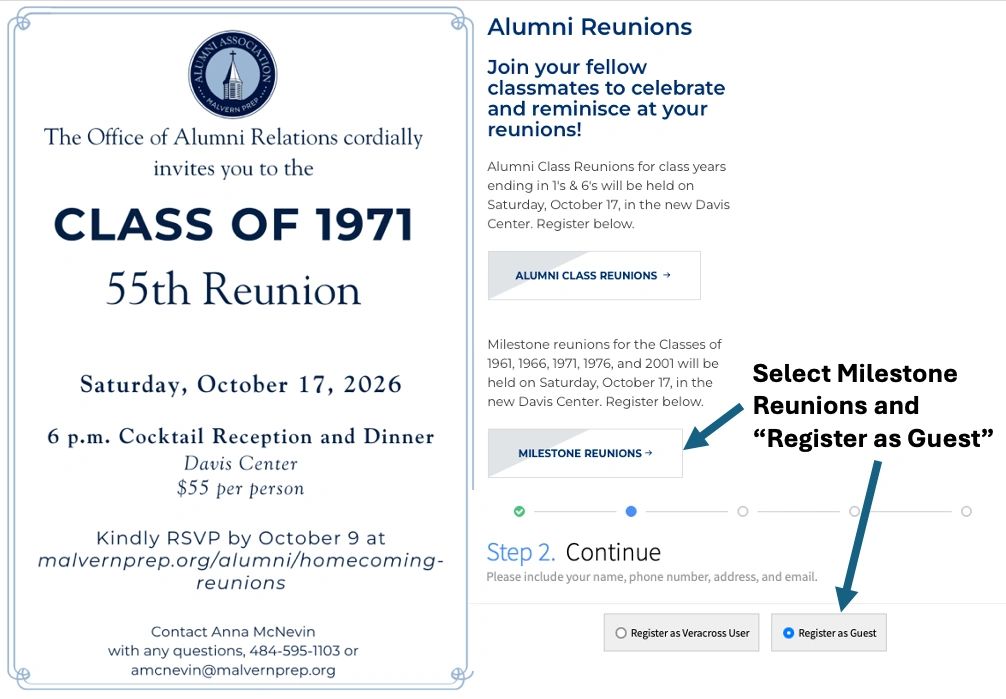Click the top-left corner ornament of the invitation
This screenshot has width=1006, height=699.
[x=21, y=22]
